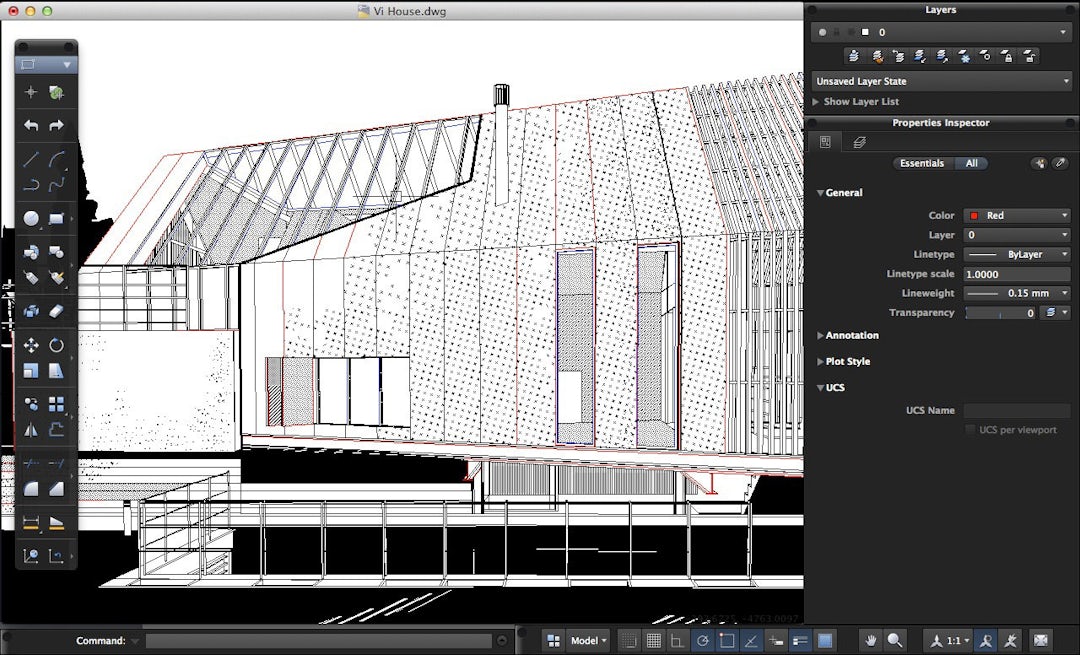Select the Move tool with four arrows
This screenshot has height=655, width=1080.
coord(31,345)
